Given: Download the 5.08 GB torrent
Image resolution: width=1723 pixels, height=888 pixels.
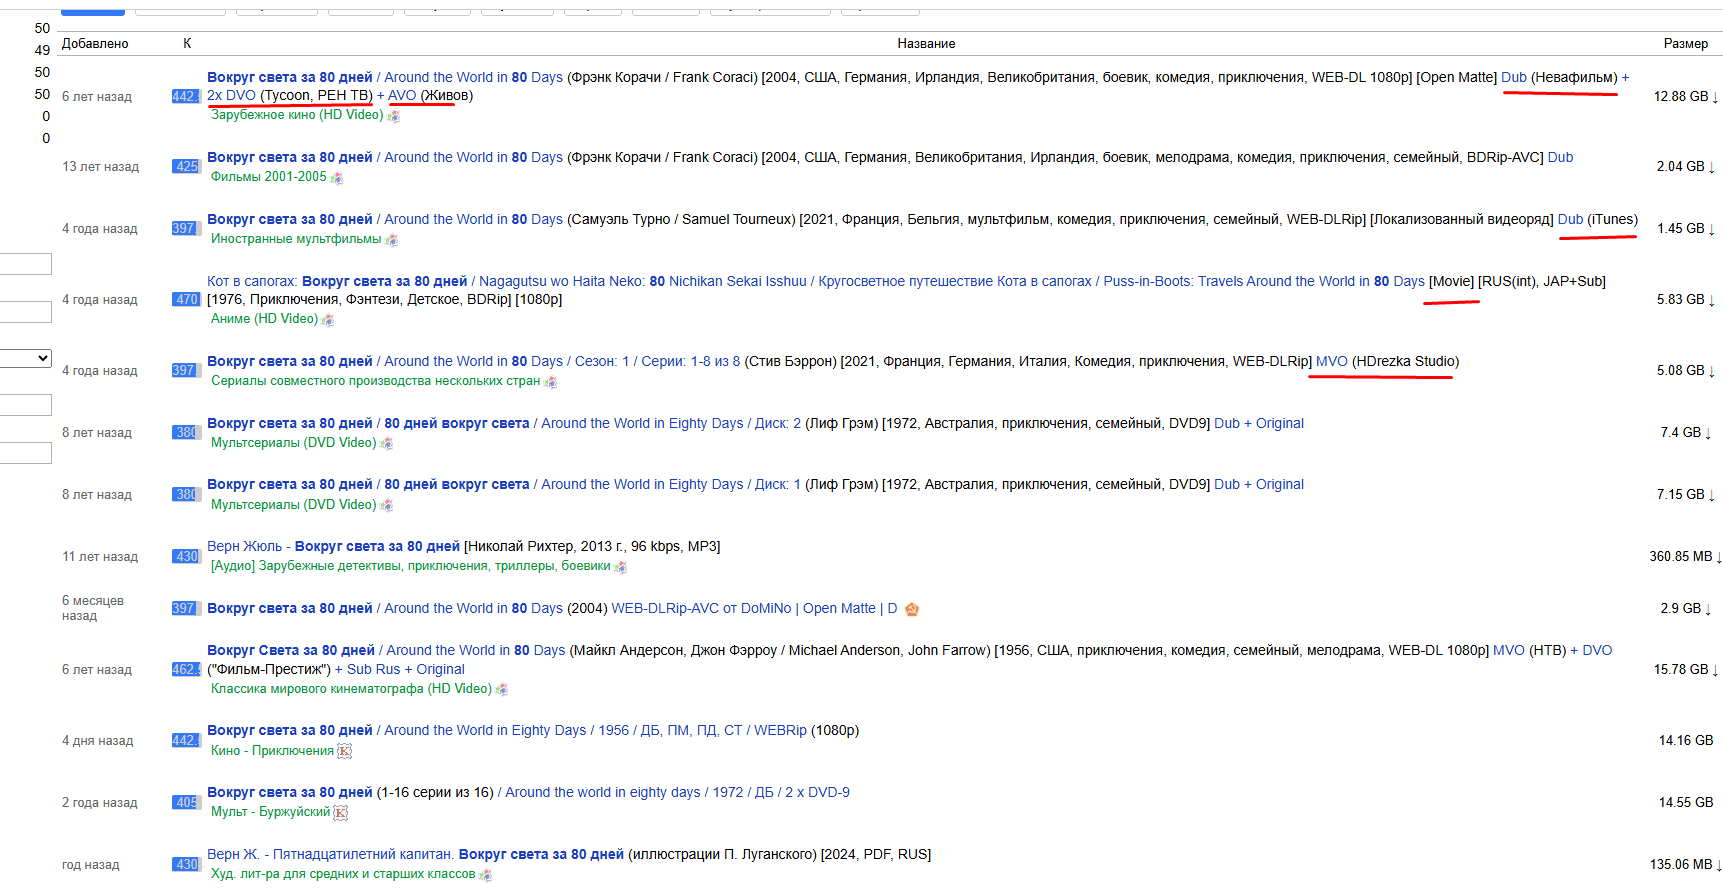Looking at the screenshot, I should click(x=1686, y=371).
